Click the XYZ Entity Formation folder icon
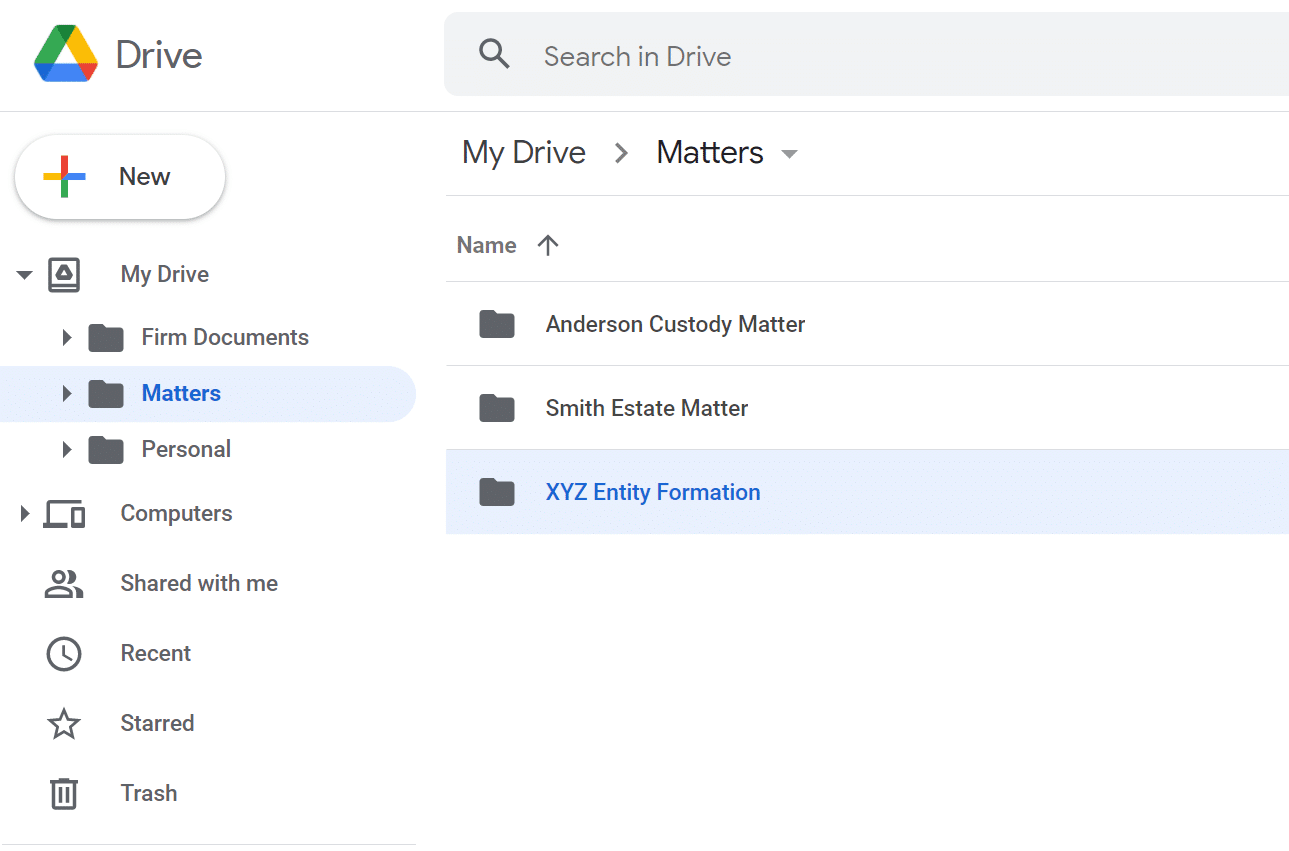The image size is (1289, 851). pyautogui.click(x=497, y=492)
